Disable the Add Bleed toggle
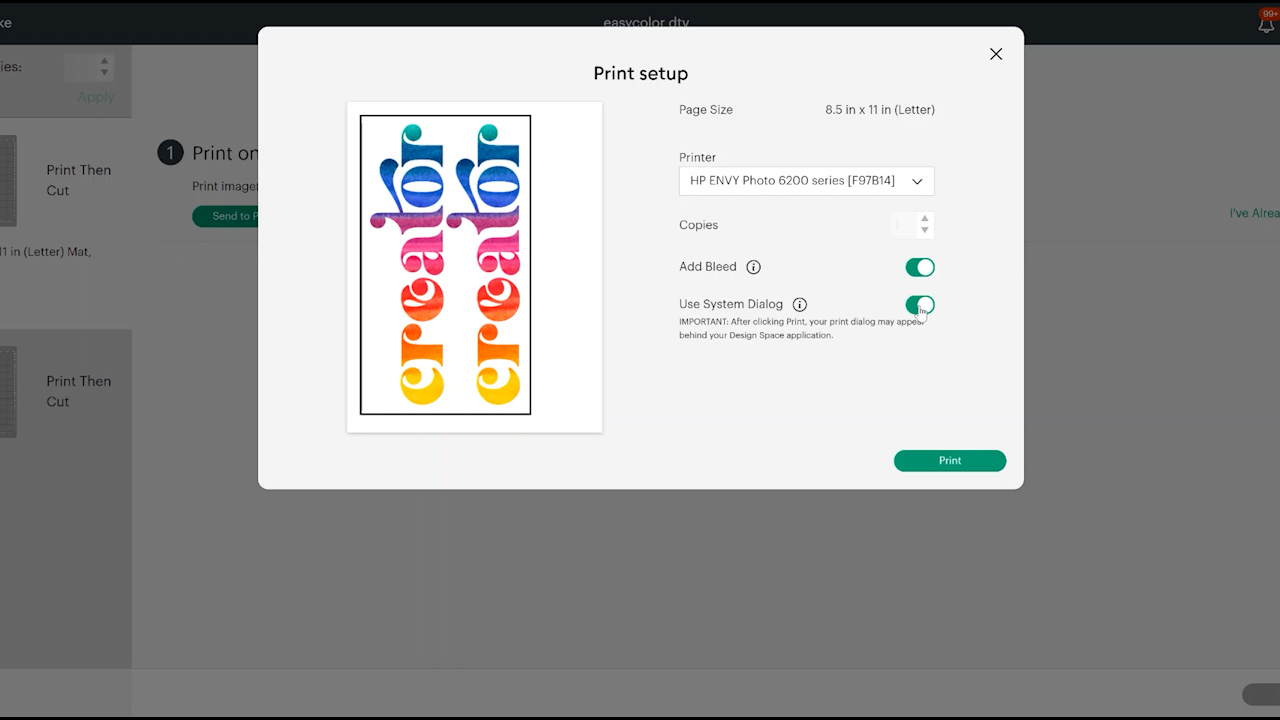 pos(920,267)
